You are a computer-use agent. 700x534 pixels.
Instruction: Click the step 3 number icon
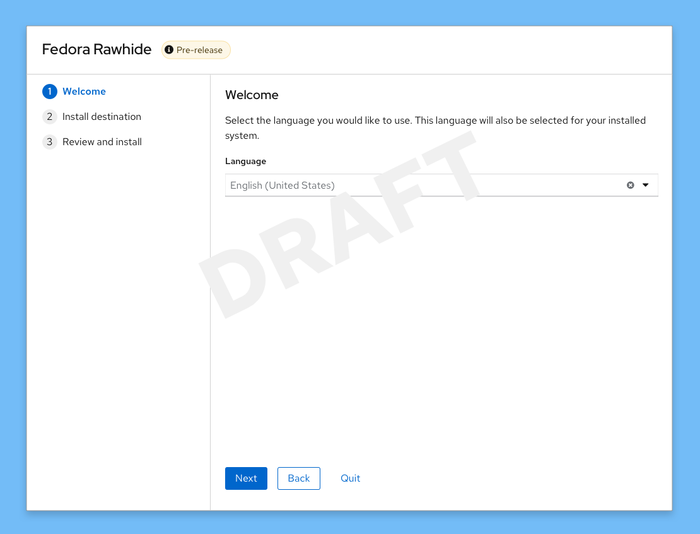pos(50,142)
